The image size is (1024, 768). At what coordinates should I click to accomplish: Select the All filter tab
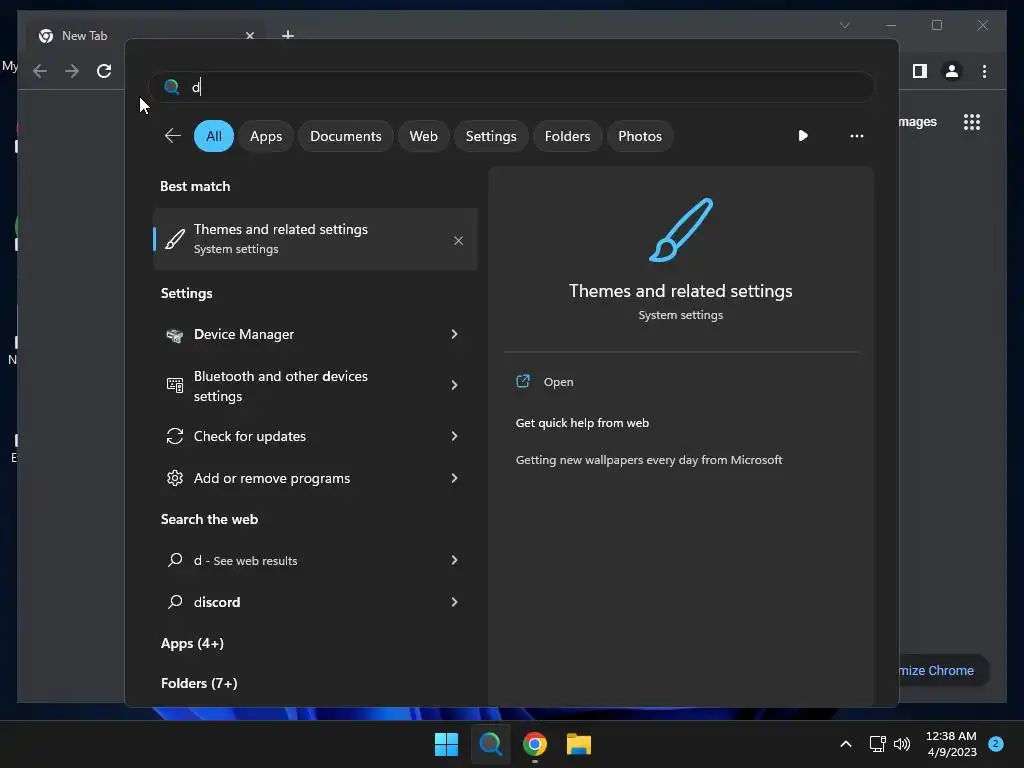click(x=214, y=136)
